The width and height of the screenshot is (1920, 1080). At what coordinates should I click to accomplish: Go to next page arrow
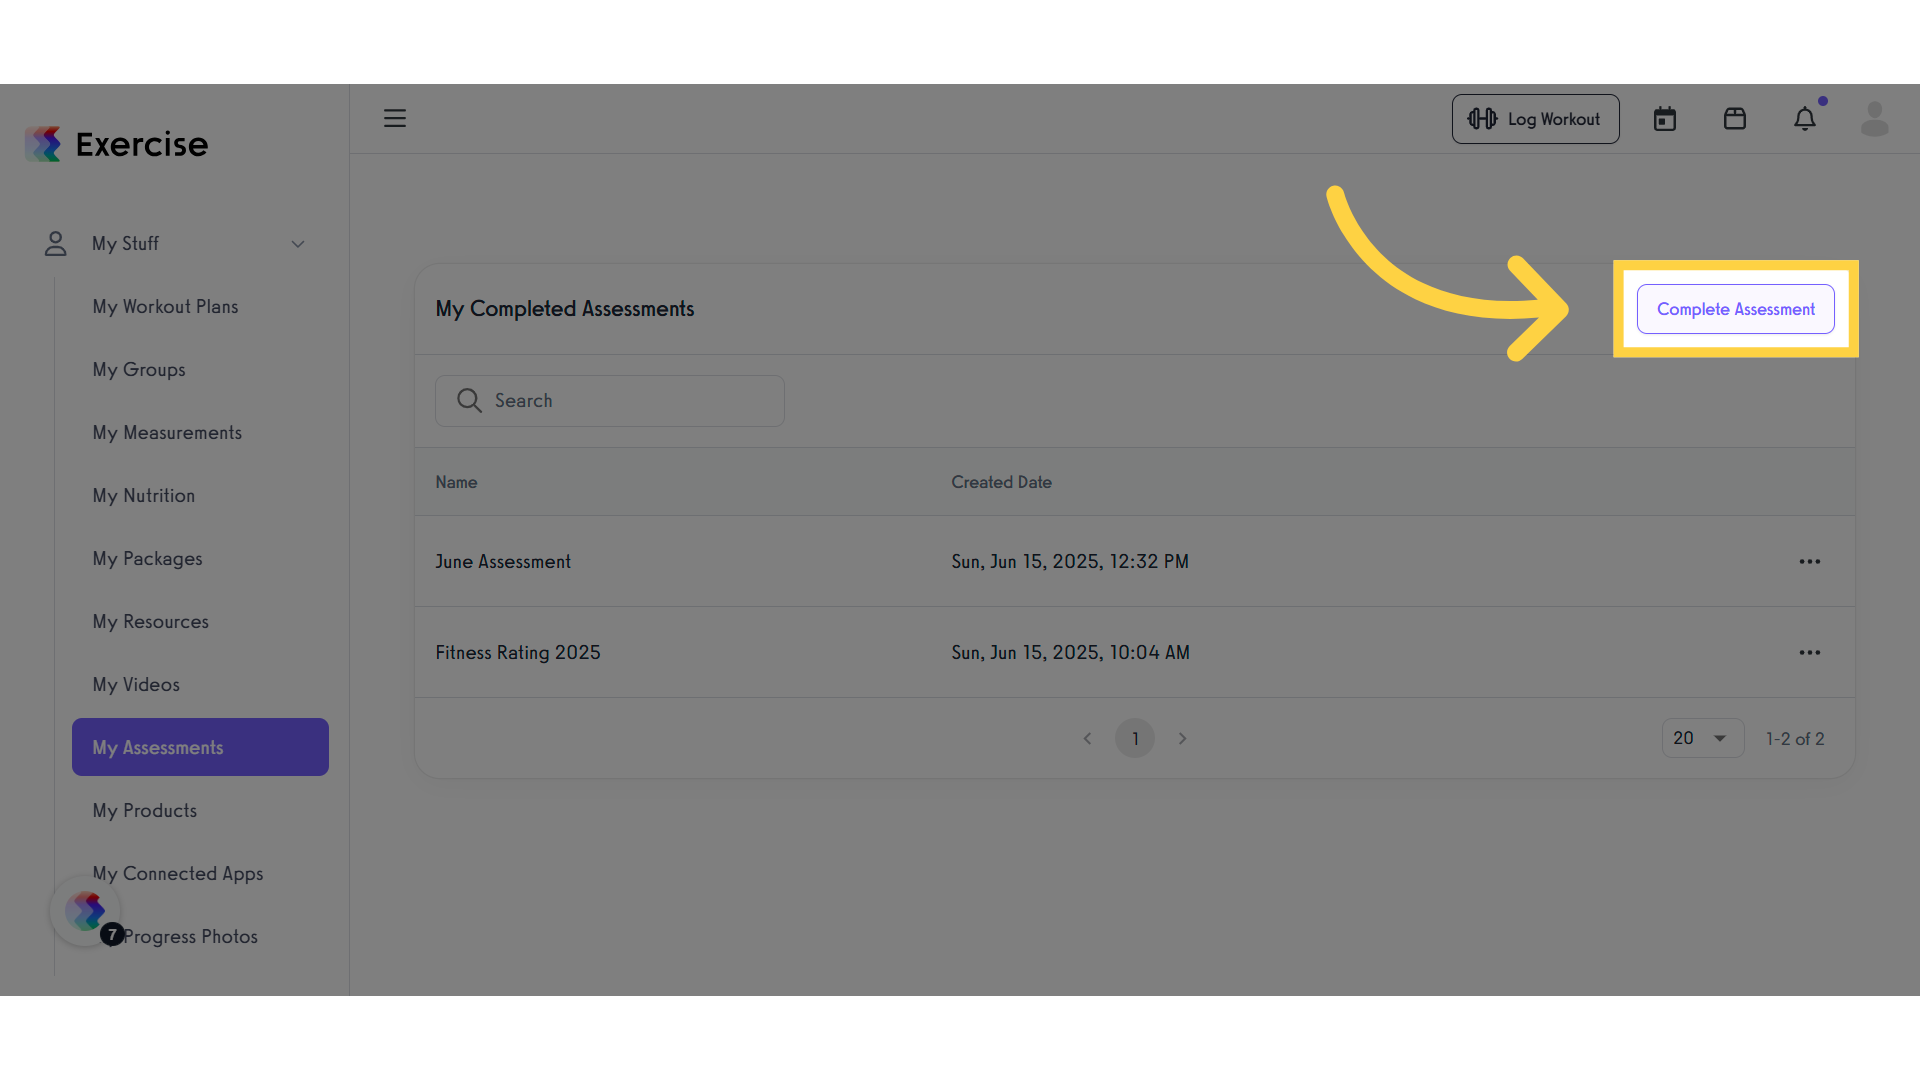pos(1182,739)
